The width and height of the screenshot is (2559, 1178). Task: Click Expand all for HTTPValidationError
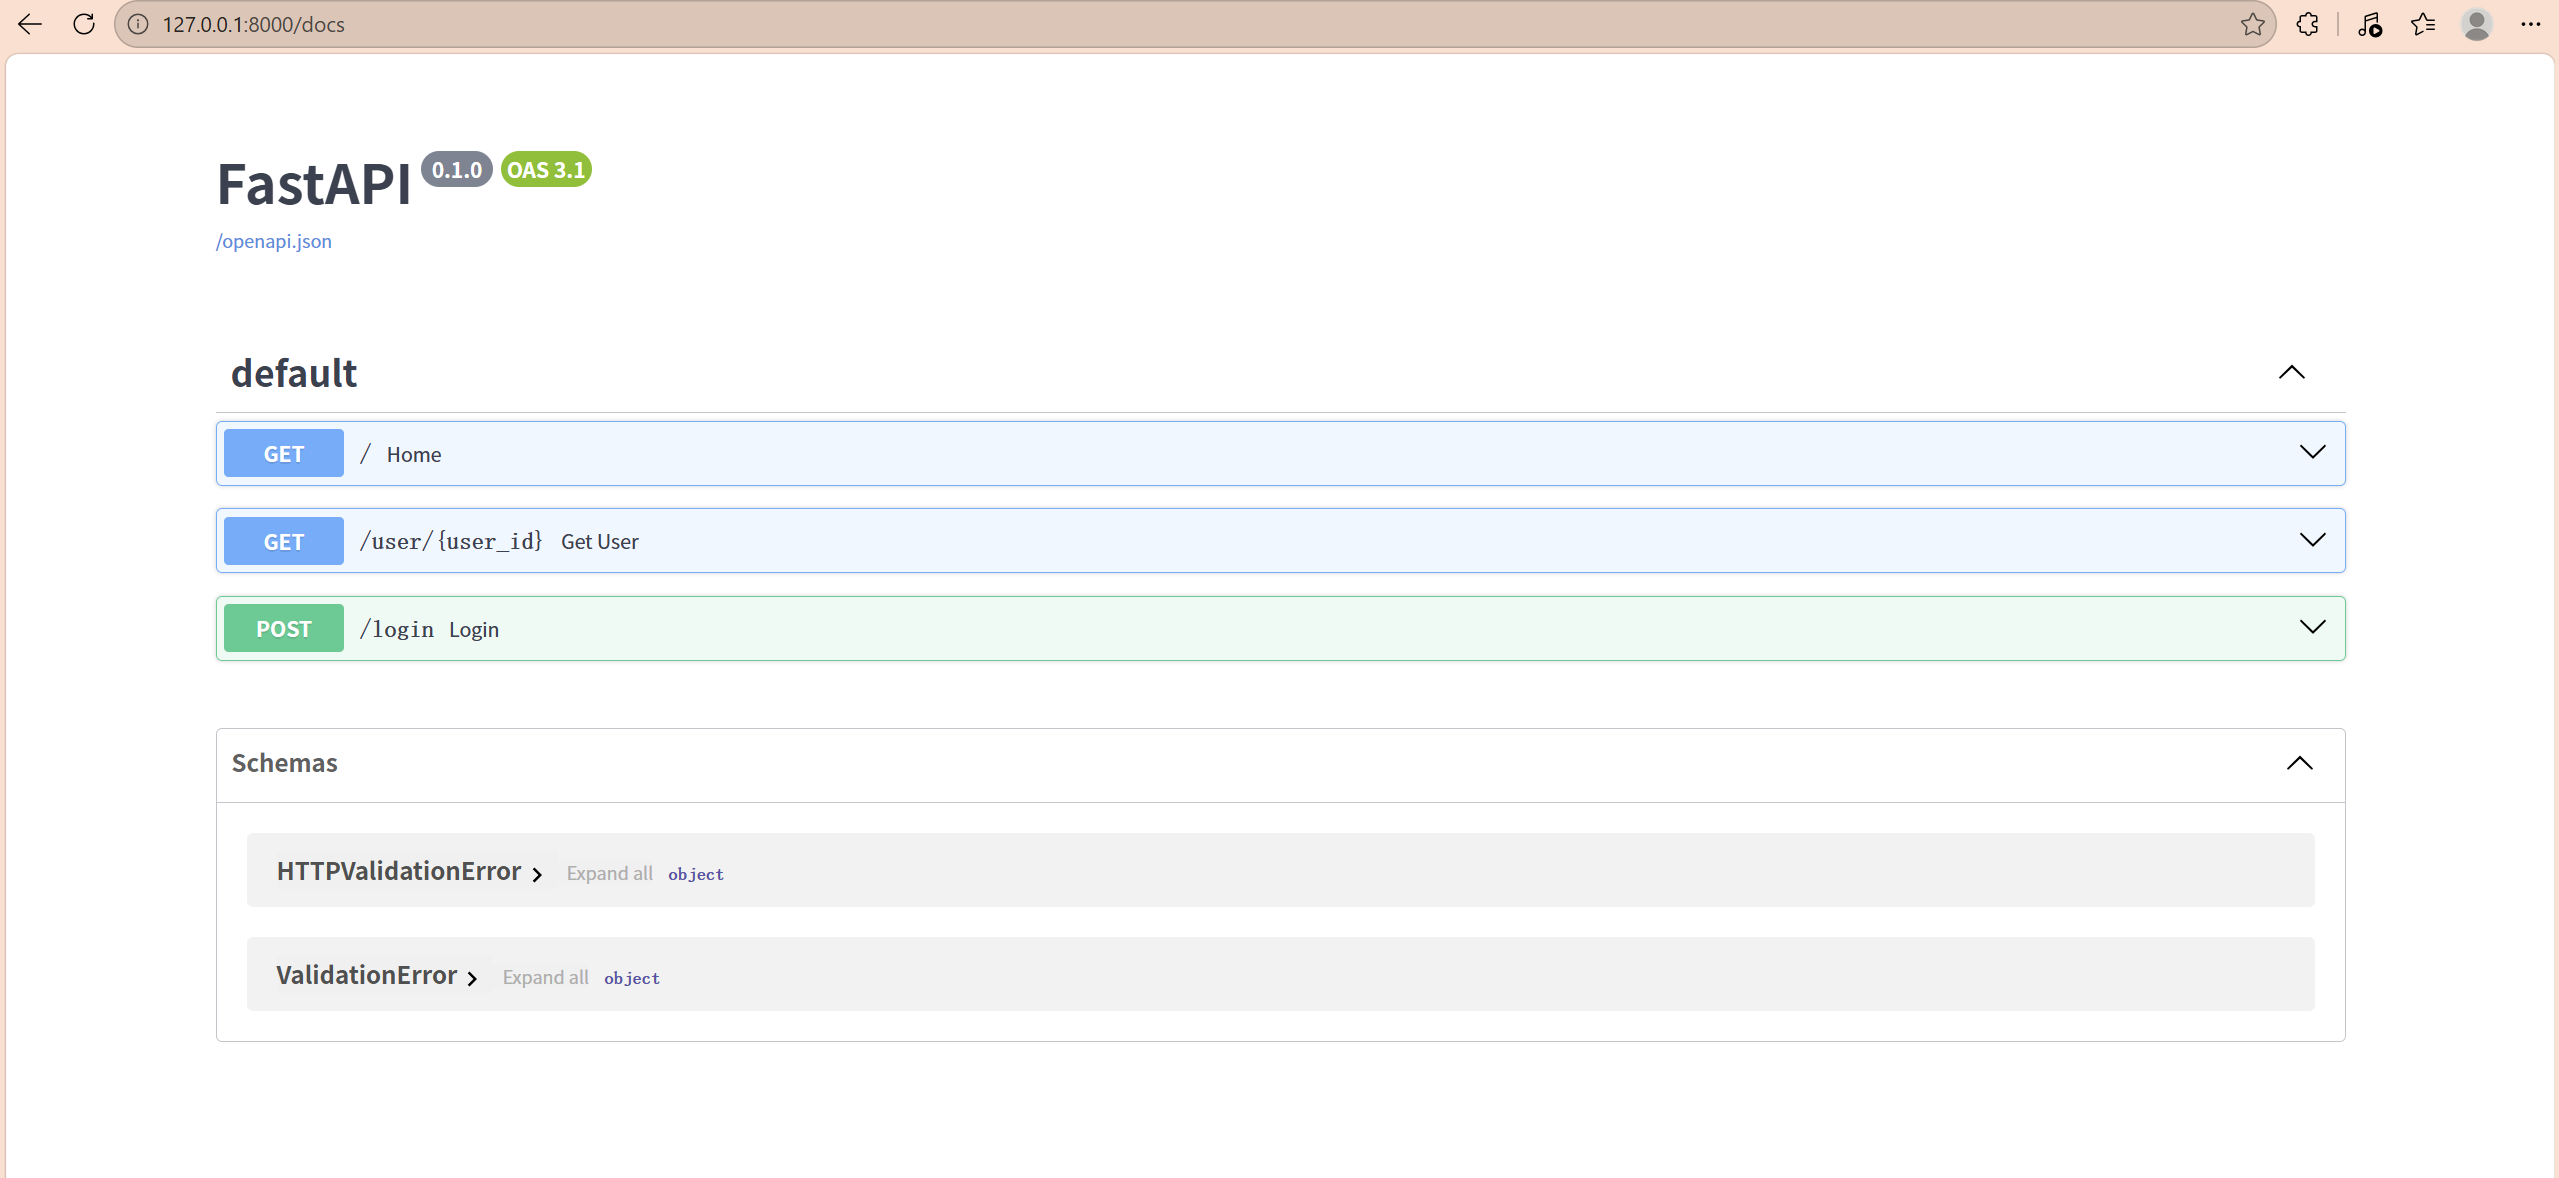pos(609,873)
